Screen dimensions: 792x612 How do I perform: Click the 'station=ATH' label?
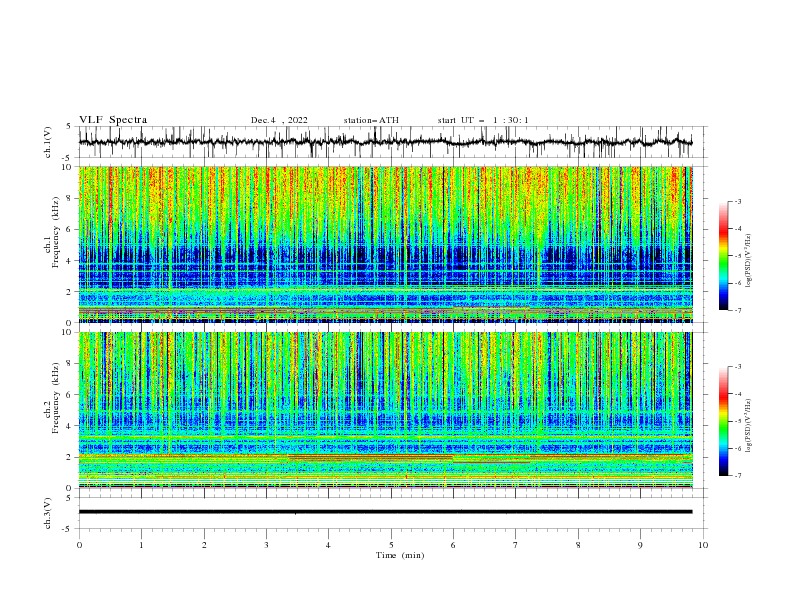click(371, 120)
